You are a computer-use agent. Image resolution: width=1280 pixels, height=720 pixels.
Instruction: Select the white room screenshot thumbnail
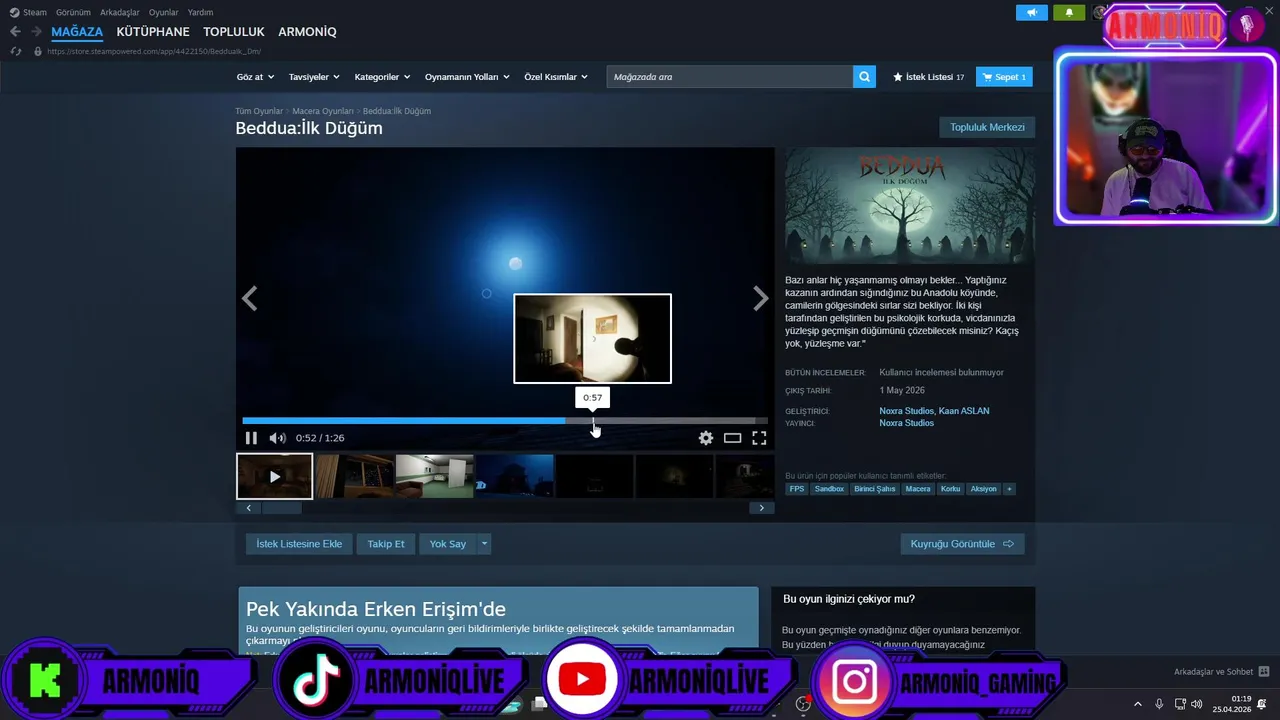[x=434, y=476]
